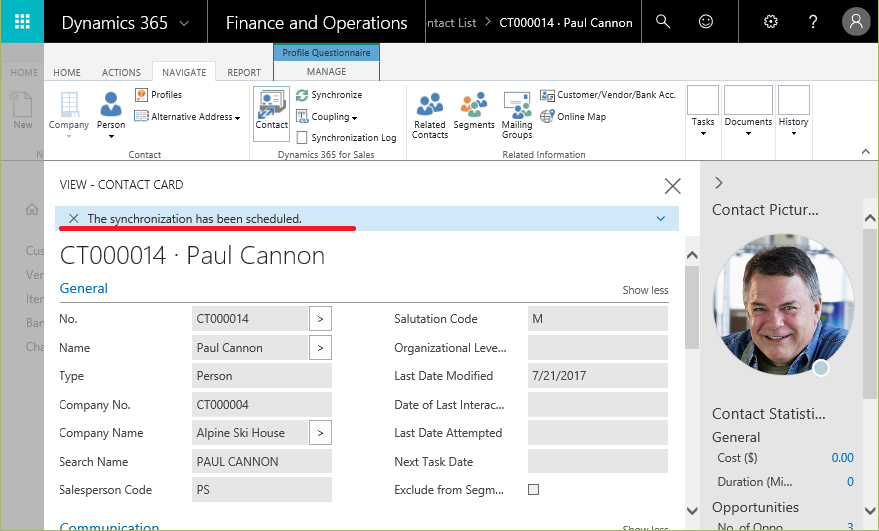The width and height of the screenshot is (879, 531).
Task: Click the Company No. field CT000004
Action: click(262, 404)
